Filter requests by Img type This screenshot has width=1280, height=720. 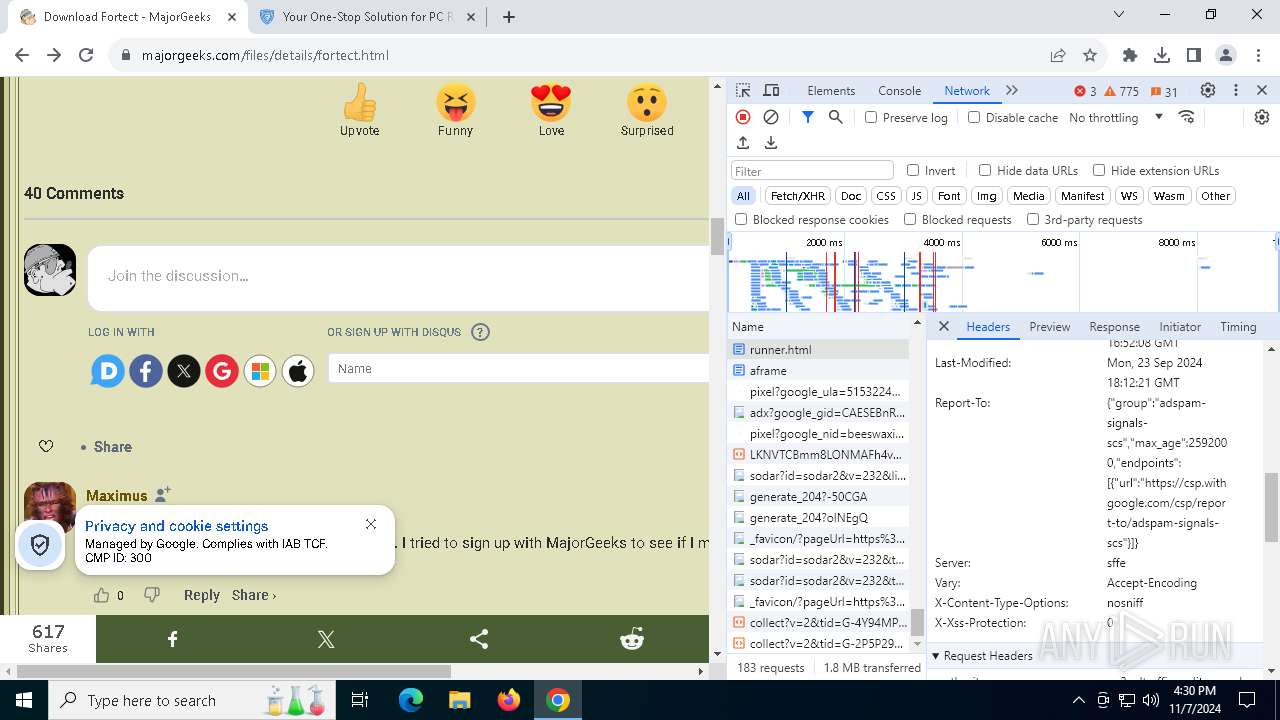click(986, 196)
